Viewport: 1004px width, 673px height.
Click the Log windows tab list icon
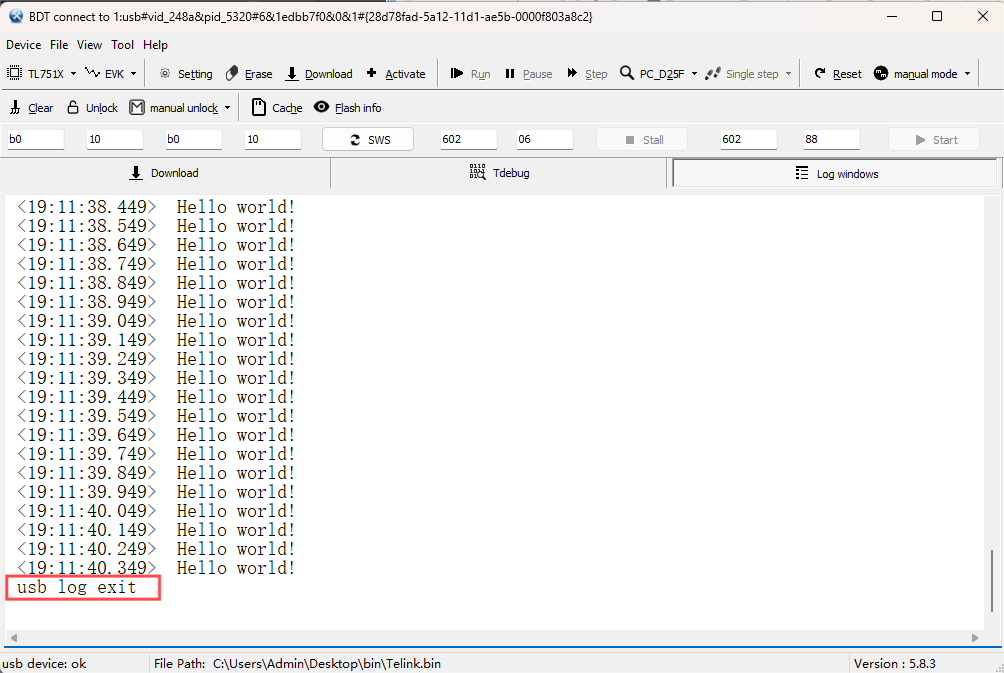[x=802, y=173]
